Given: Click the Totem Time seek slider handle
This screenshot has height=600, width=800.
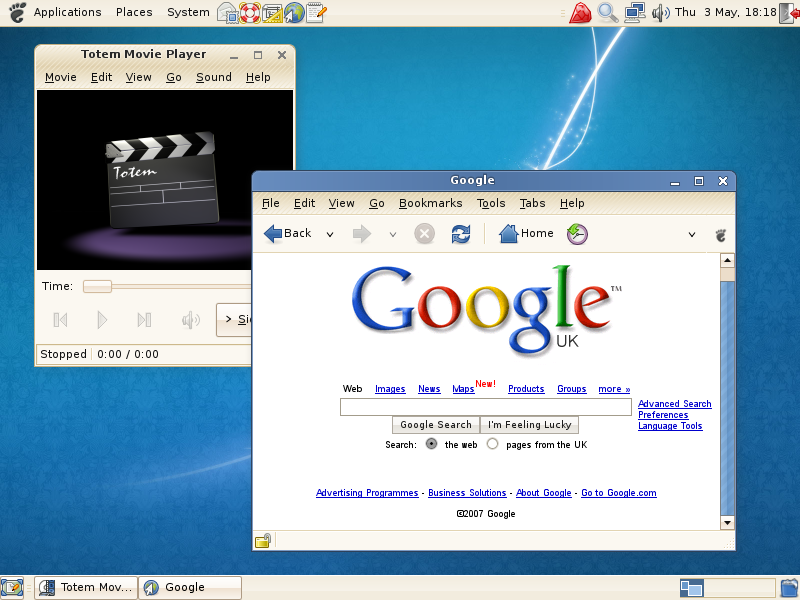Looking at the screenshot, I should click(x=97, y=286).
